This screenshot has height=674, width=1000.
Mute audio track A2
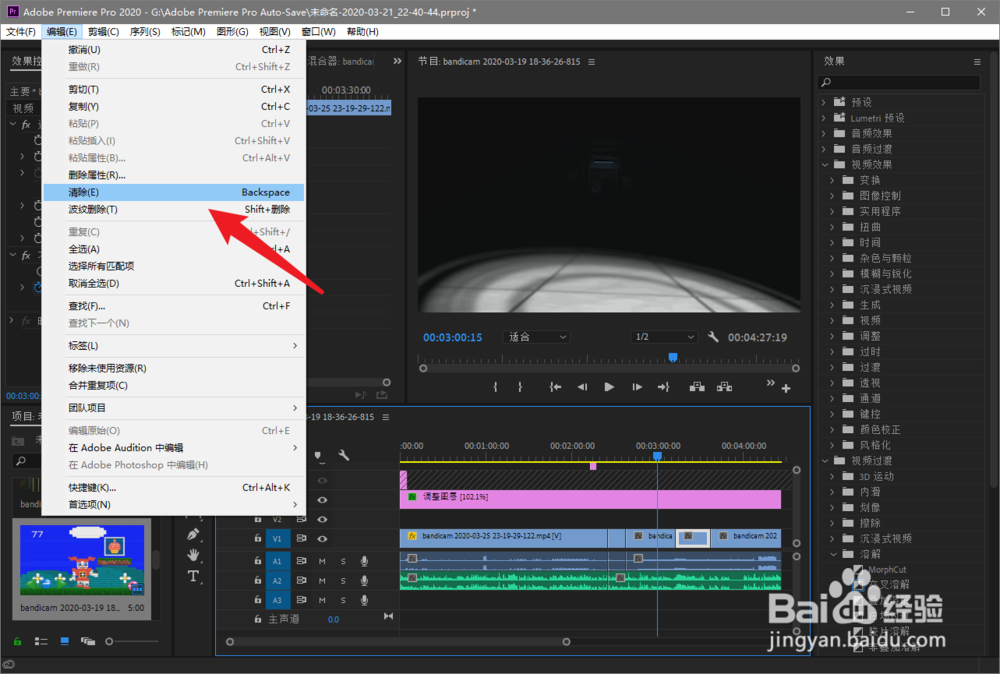point(322,580)
